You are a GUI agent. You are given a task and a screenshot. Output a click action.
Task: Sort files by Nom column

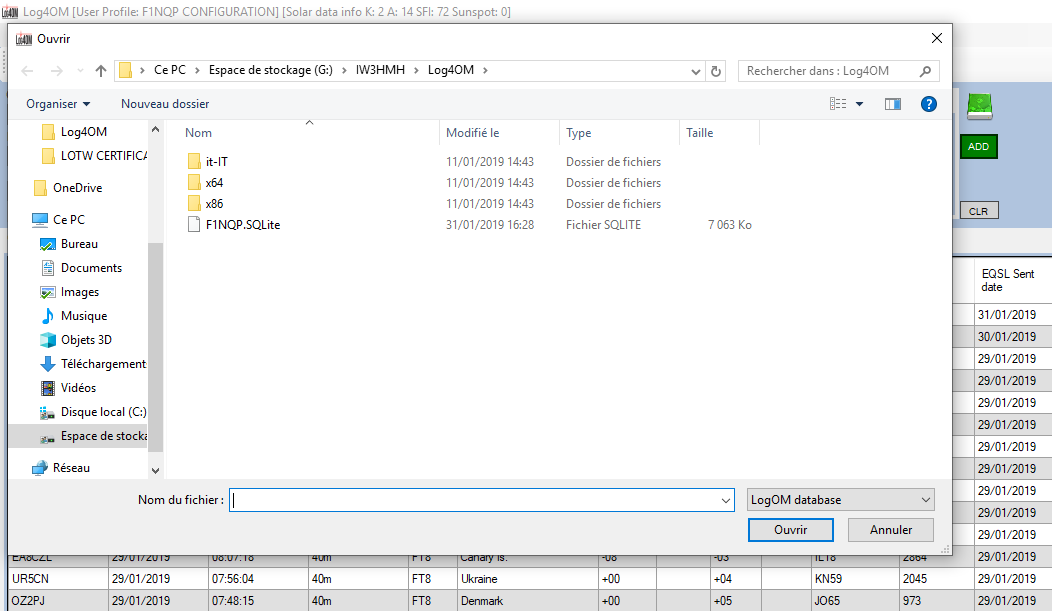coord(198,133)
